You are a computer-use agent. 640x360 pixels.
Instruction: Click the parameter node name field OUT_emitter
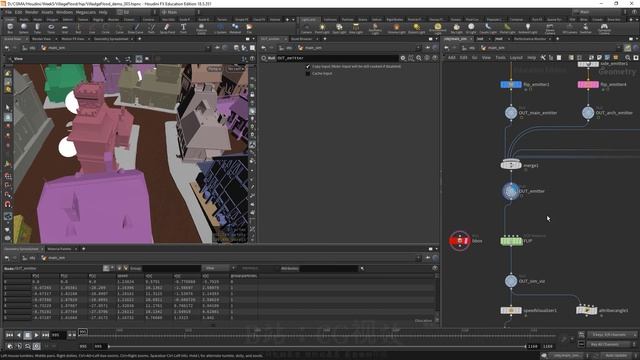(337, 58)
